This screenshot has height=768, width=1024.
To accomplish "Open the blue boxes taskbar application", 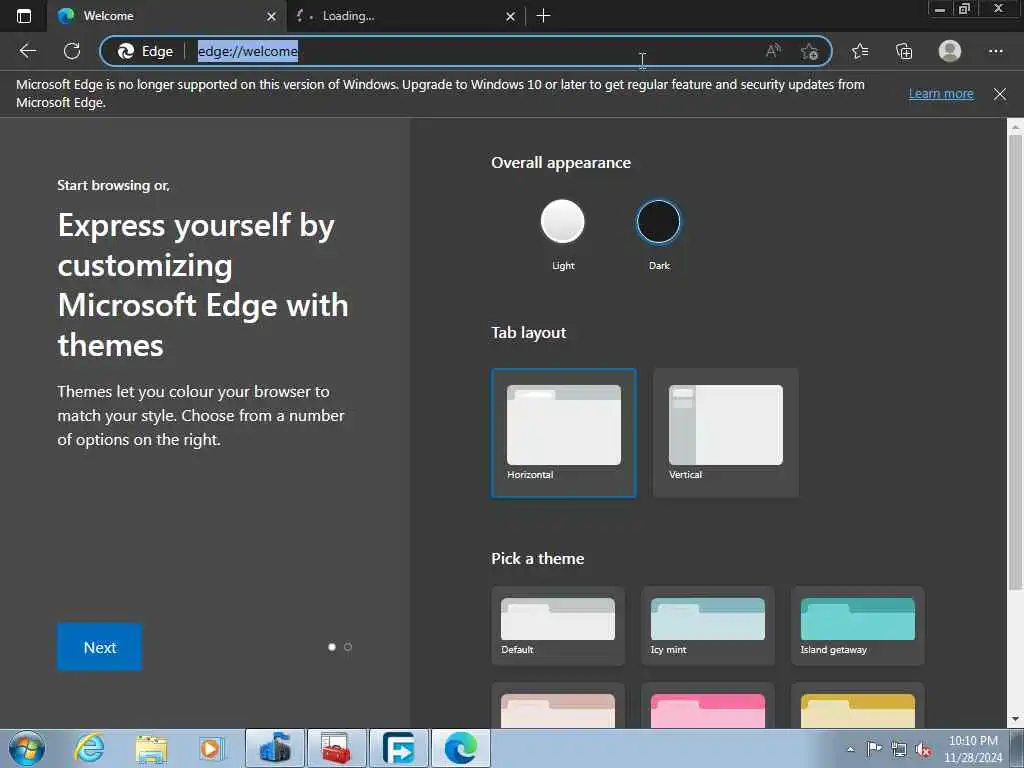I will tap(275, 748).
